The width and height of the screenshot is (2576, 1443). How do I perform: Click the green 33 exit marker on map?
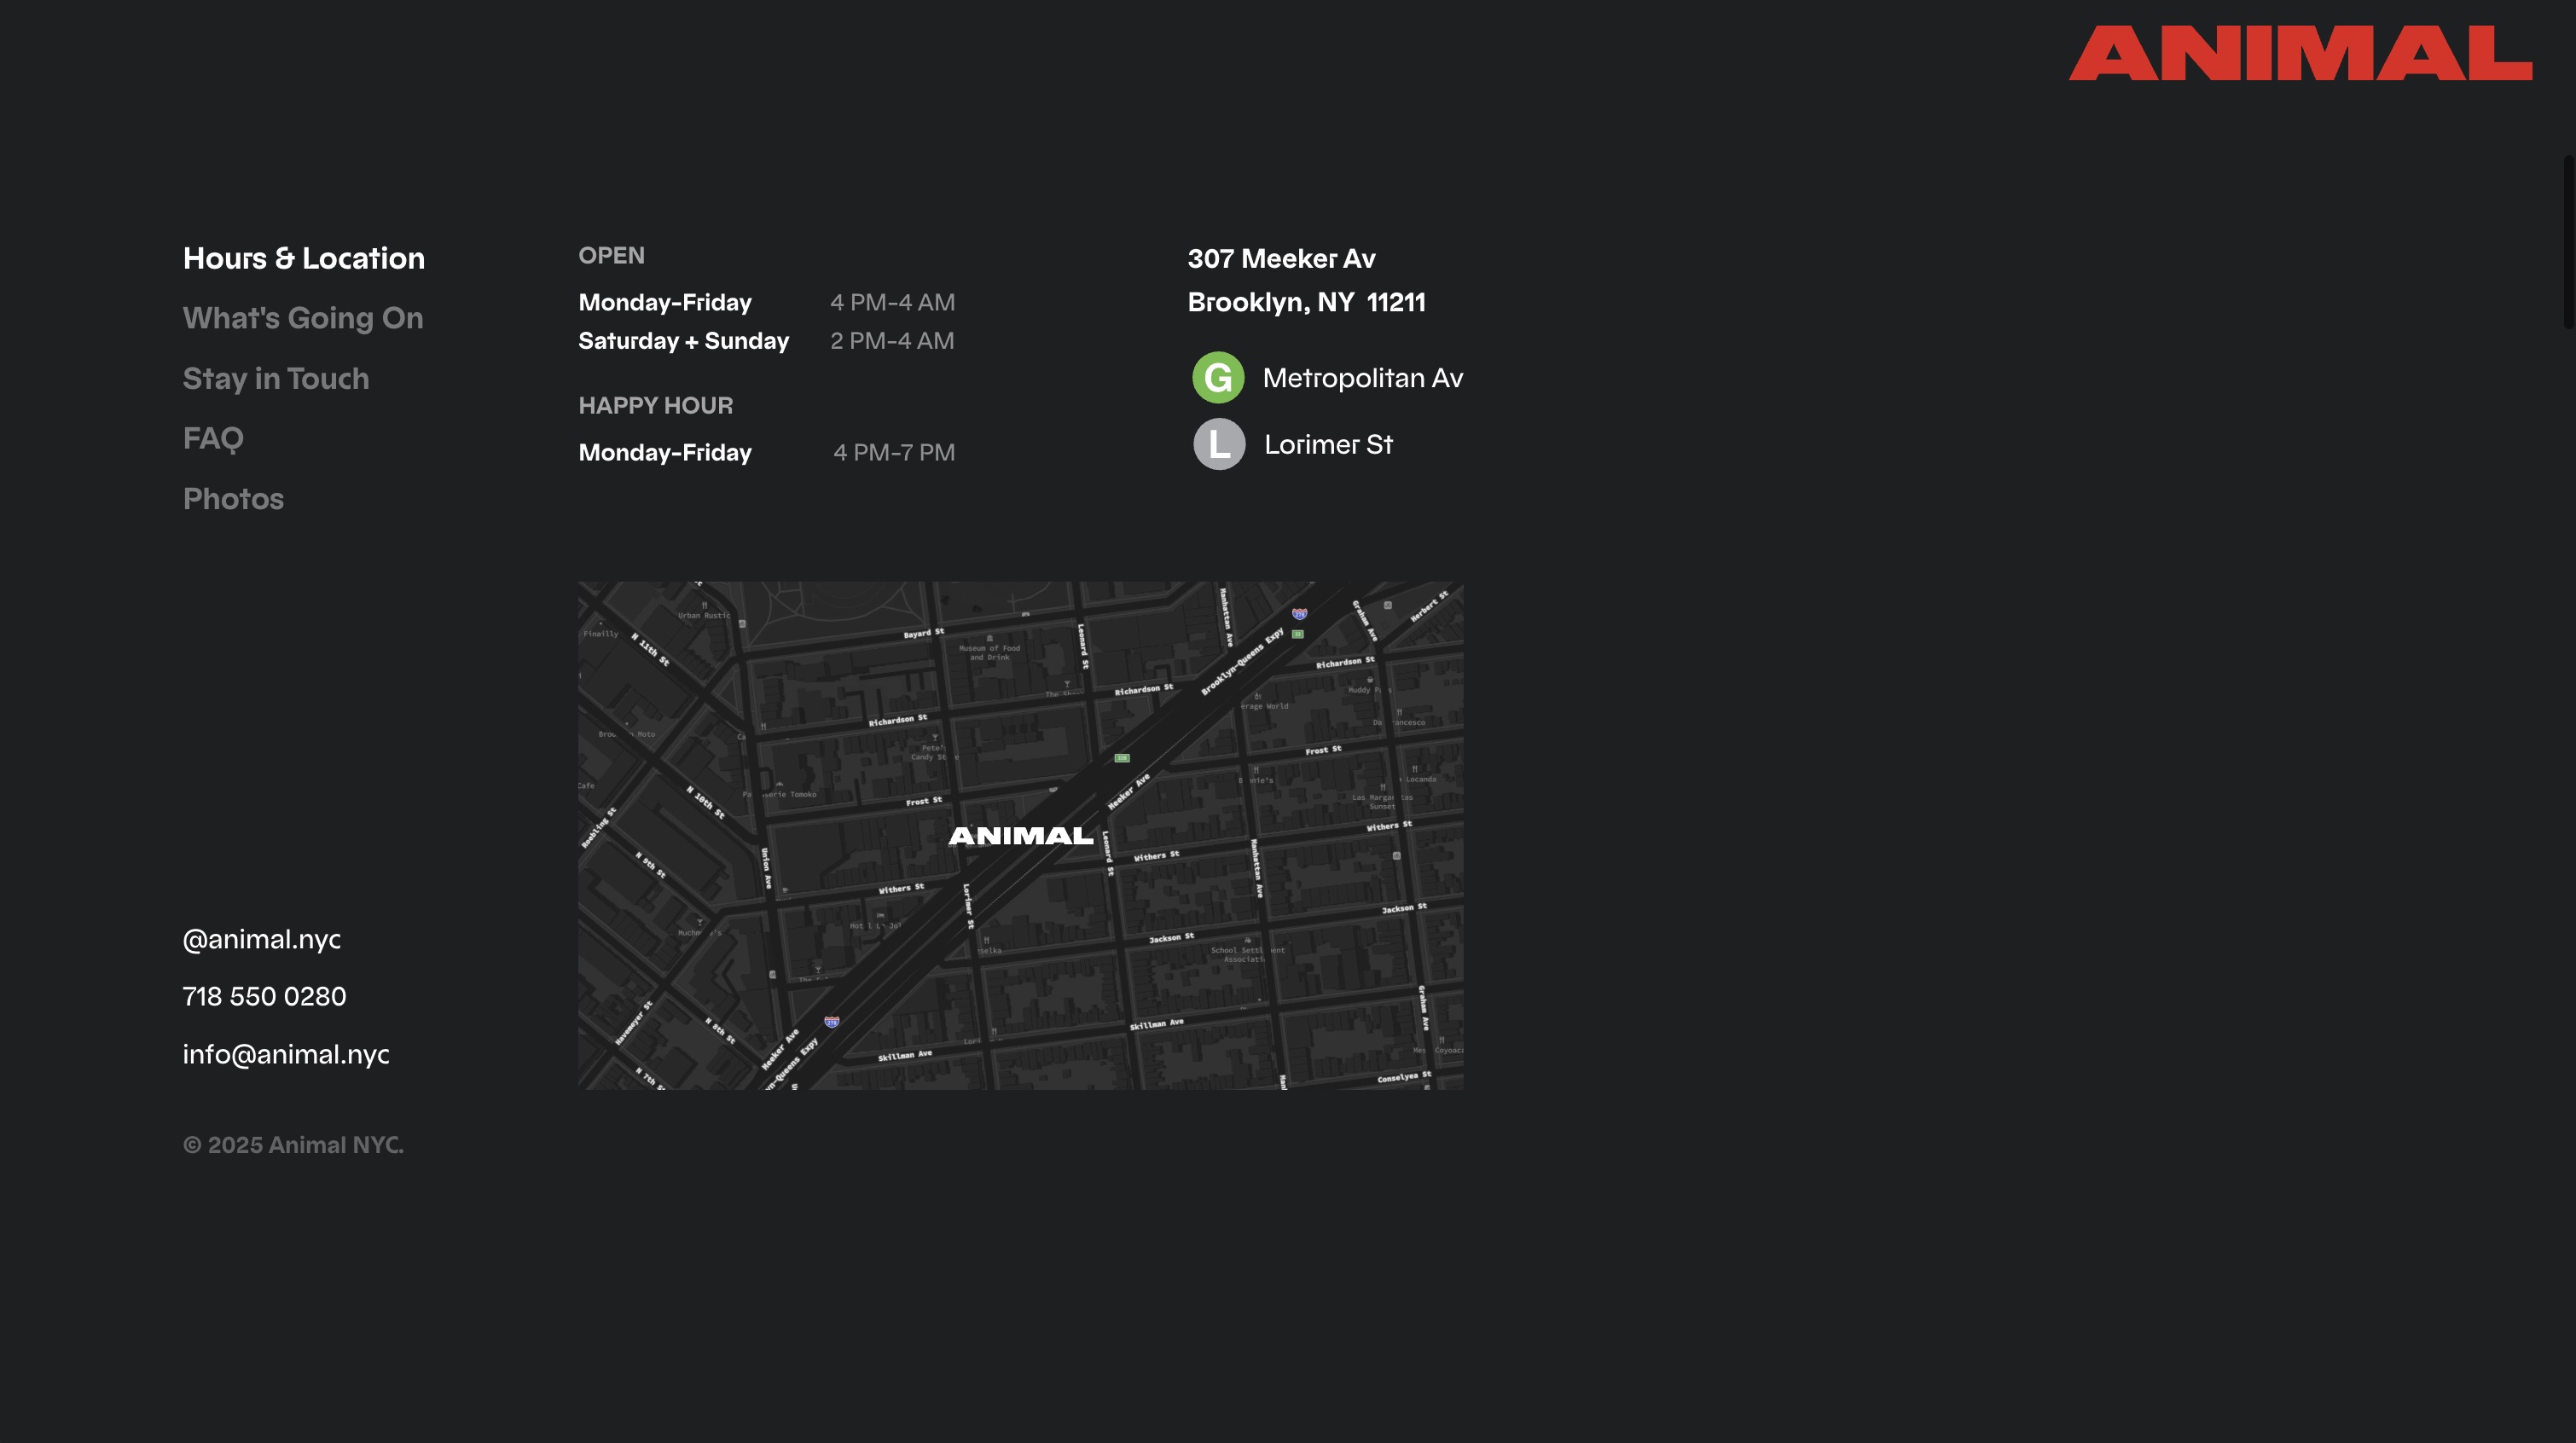pos(1298,634)
